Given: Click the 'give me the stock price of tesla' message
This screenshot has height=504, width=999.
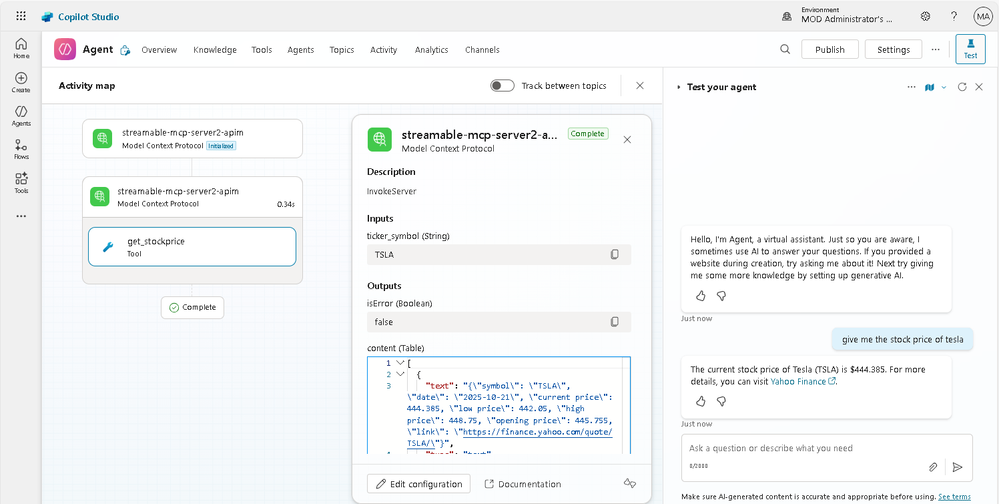Looking at the screenshot, I should pos(903,340).
